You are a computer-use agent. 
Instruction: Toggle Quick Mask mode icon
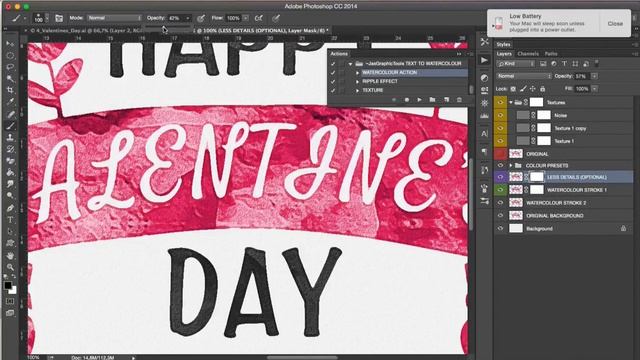pos(10,301)
